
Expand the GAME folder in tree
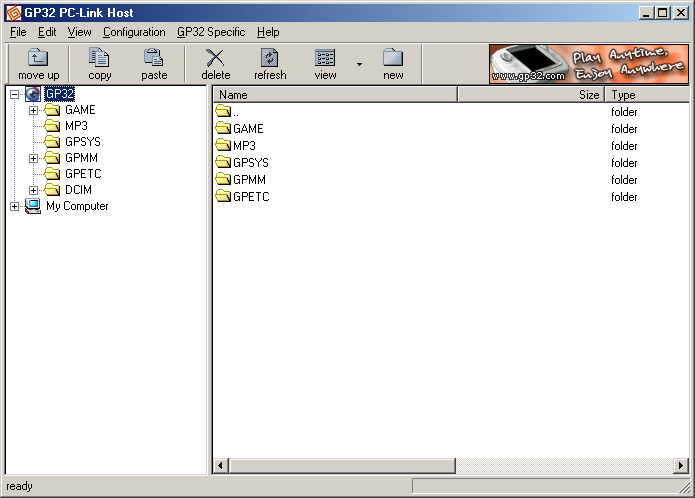pos(33,110)
